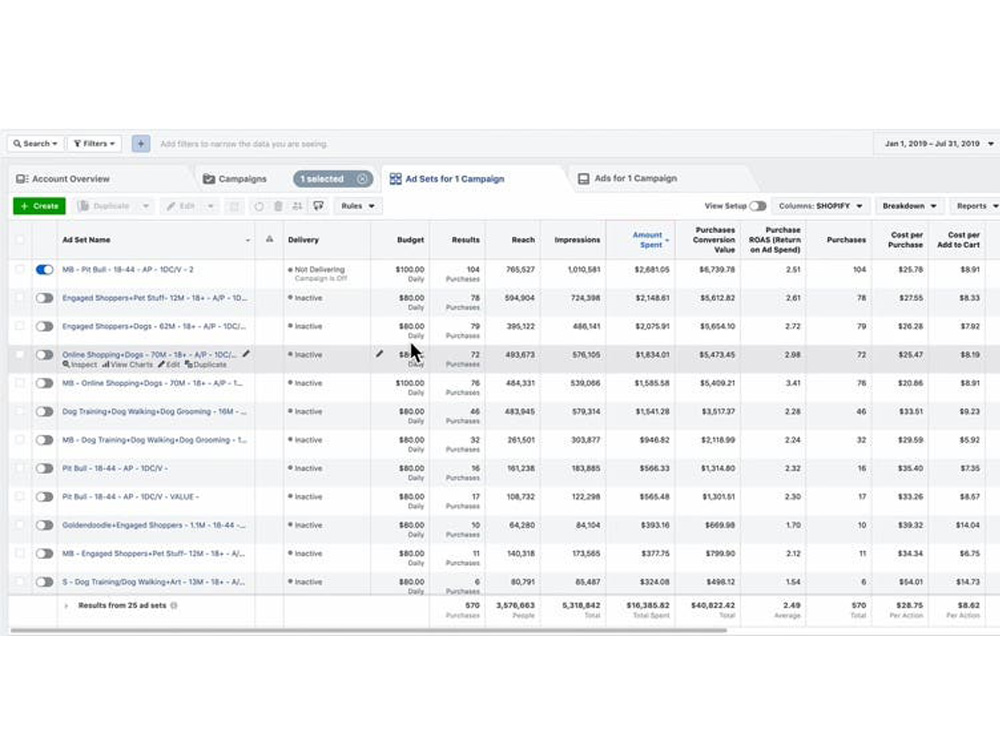Sort by Purchase ROAS column header
1000x750 pixels.
tap(774, 240)
